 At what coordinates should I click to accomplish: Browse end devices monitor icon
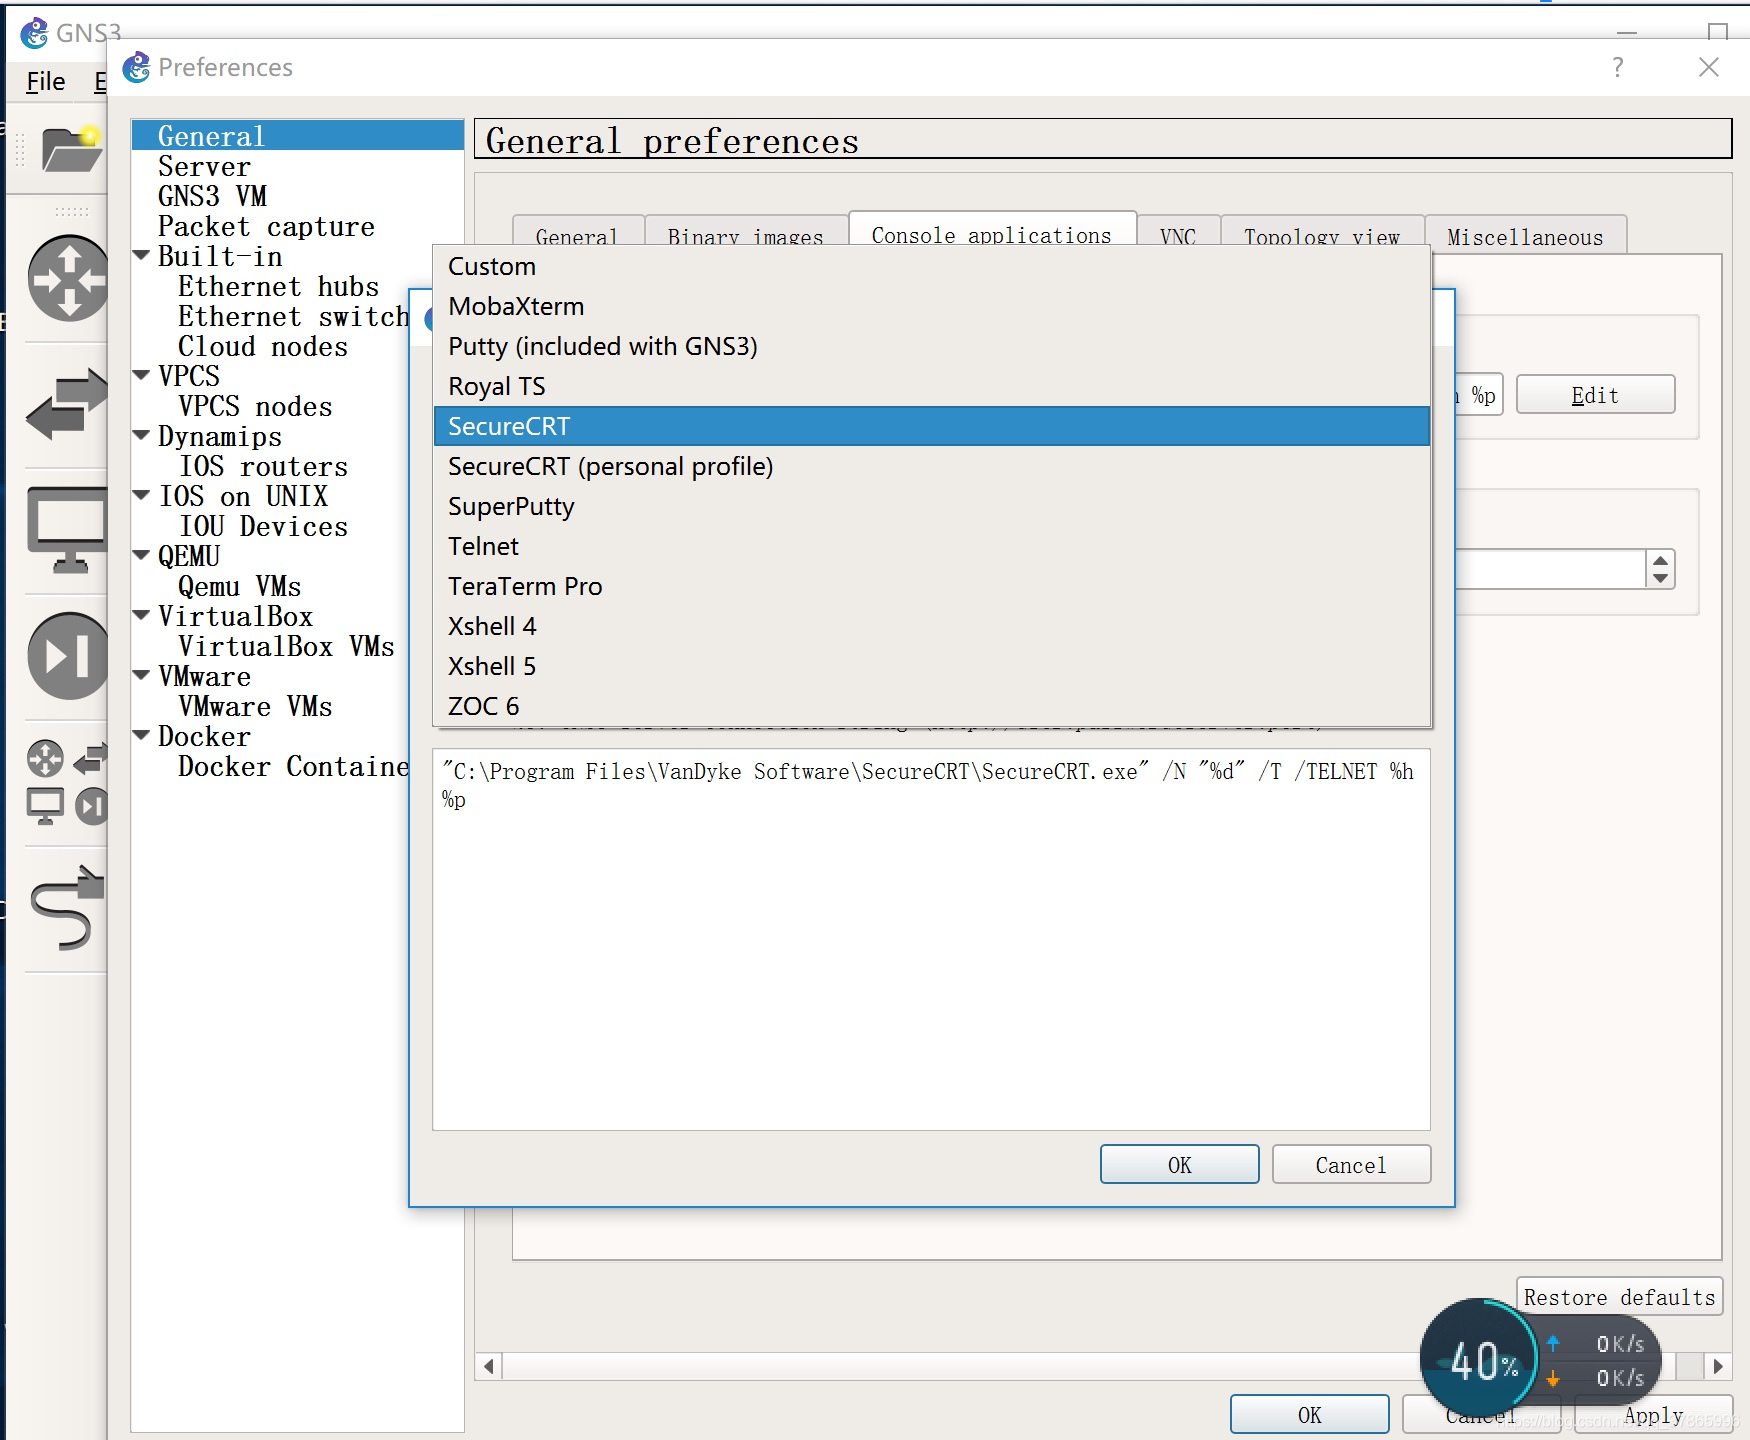(x=67, y=529)
